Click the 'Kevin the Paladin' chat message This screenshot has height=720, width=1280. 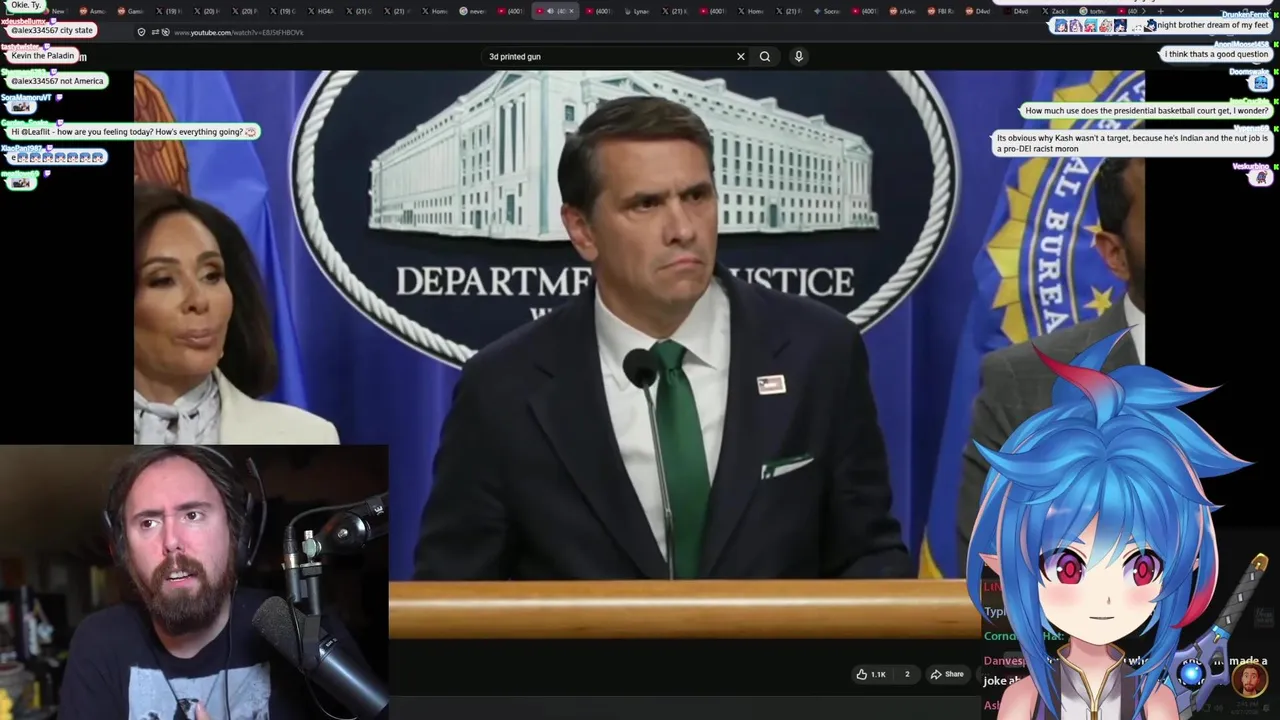(x=42, y=55)
